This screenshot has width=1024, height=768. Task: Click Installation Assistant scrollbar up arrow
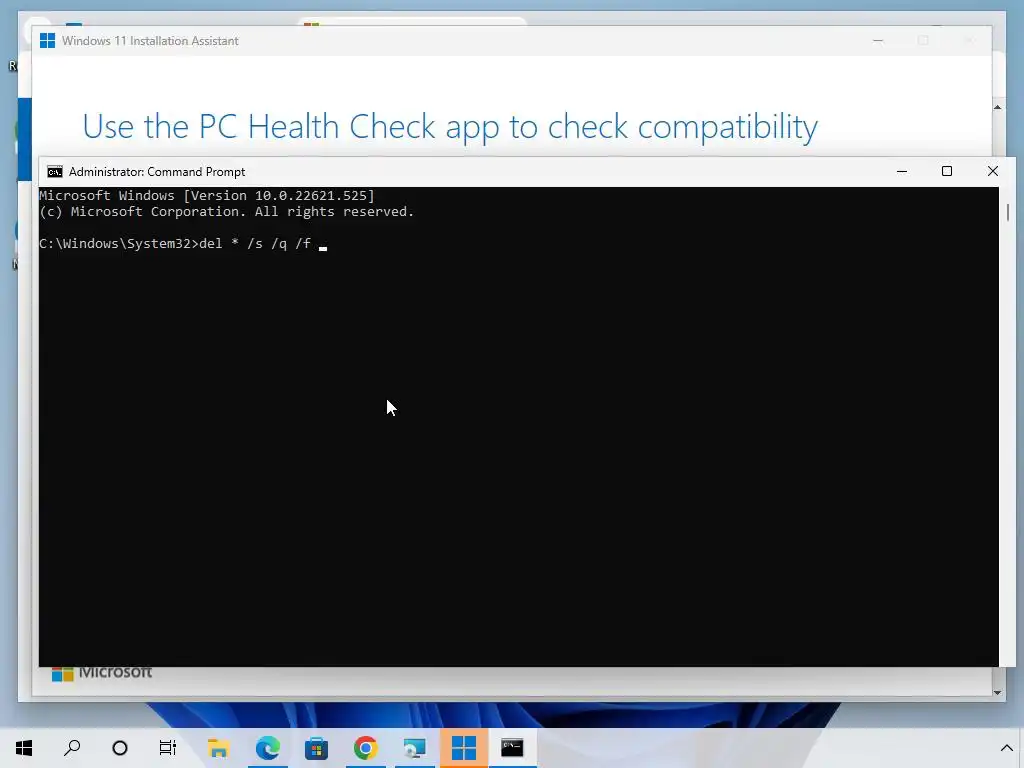click(x=997, y=107)
